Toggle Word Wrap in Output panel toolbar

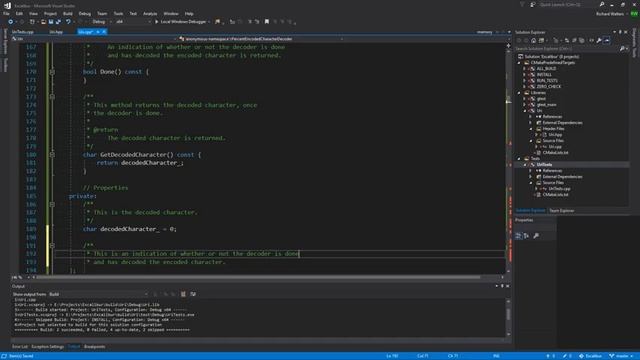(x=193, y=294)
